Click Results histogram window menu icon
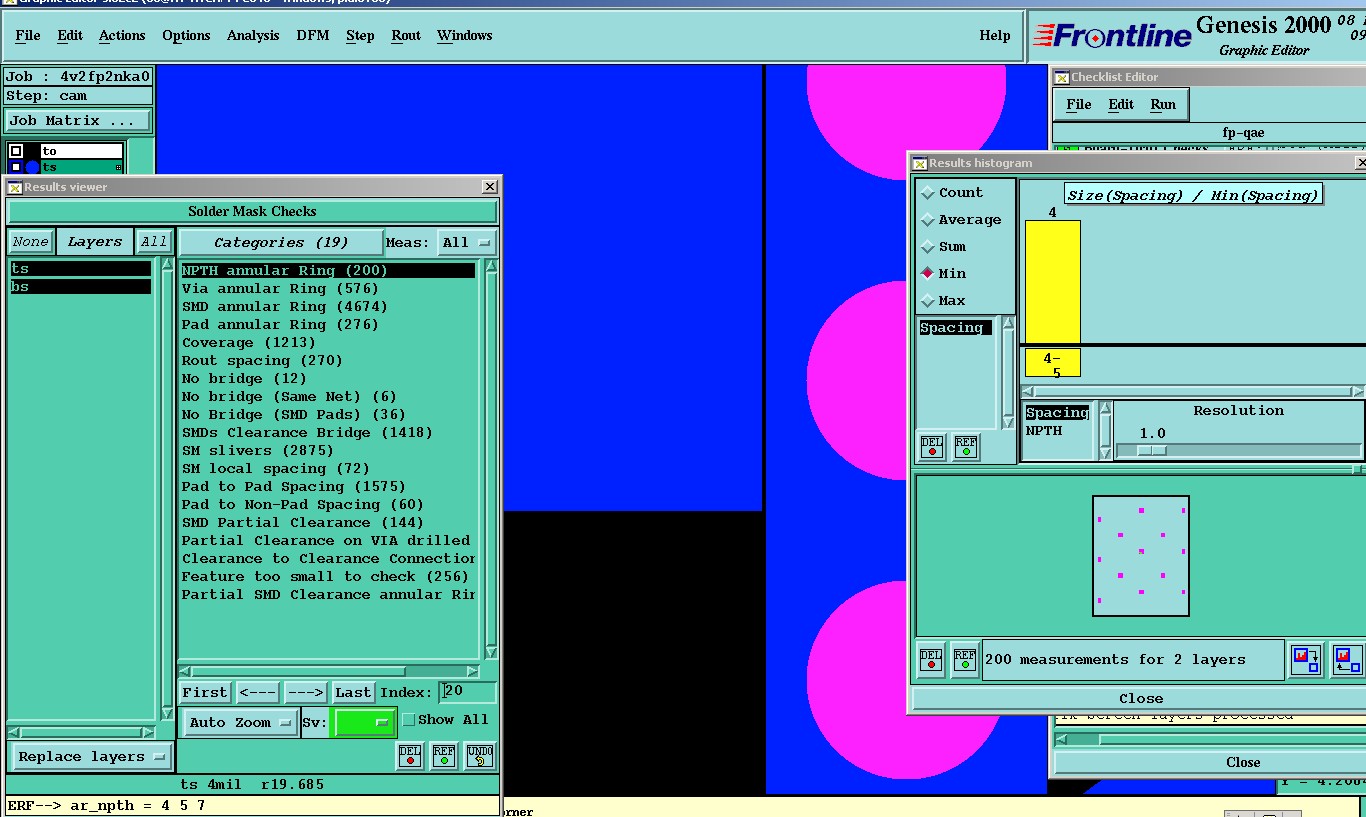Viewport: 1366px width, 817px height. coord(919,163)
